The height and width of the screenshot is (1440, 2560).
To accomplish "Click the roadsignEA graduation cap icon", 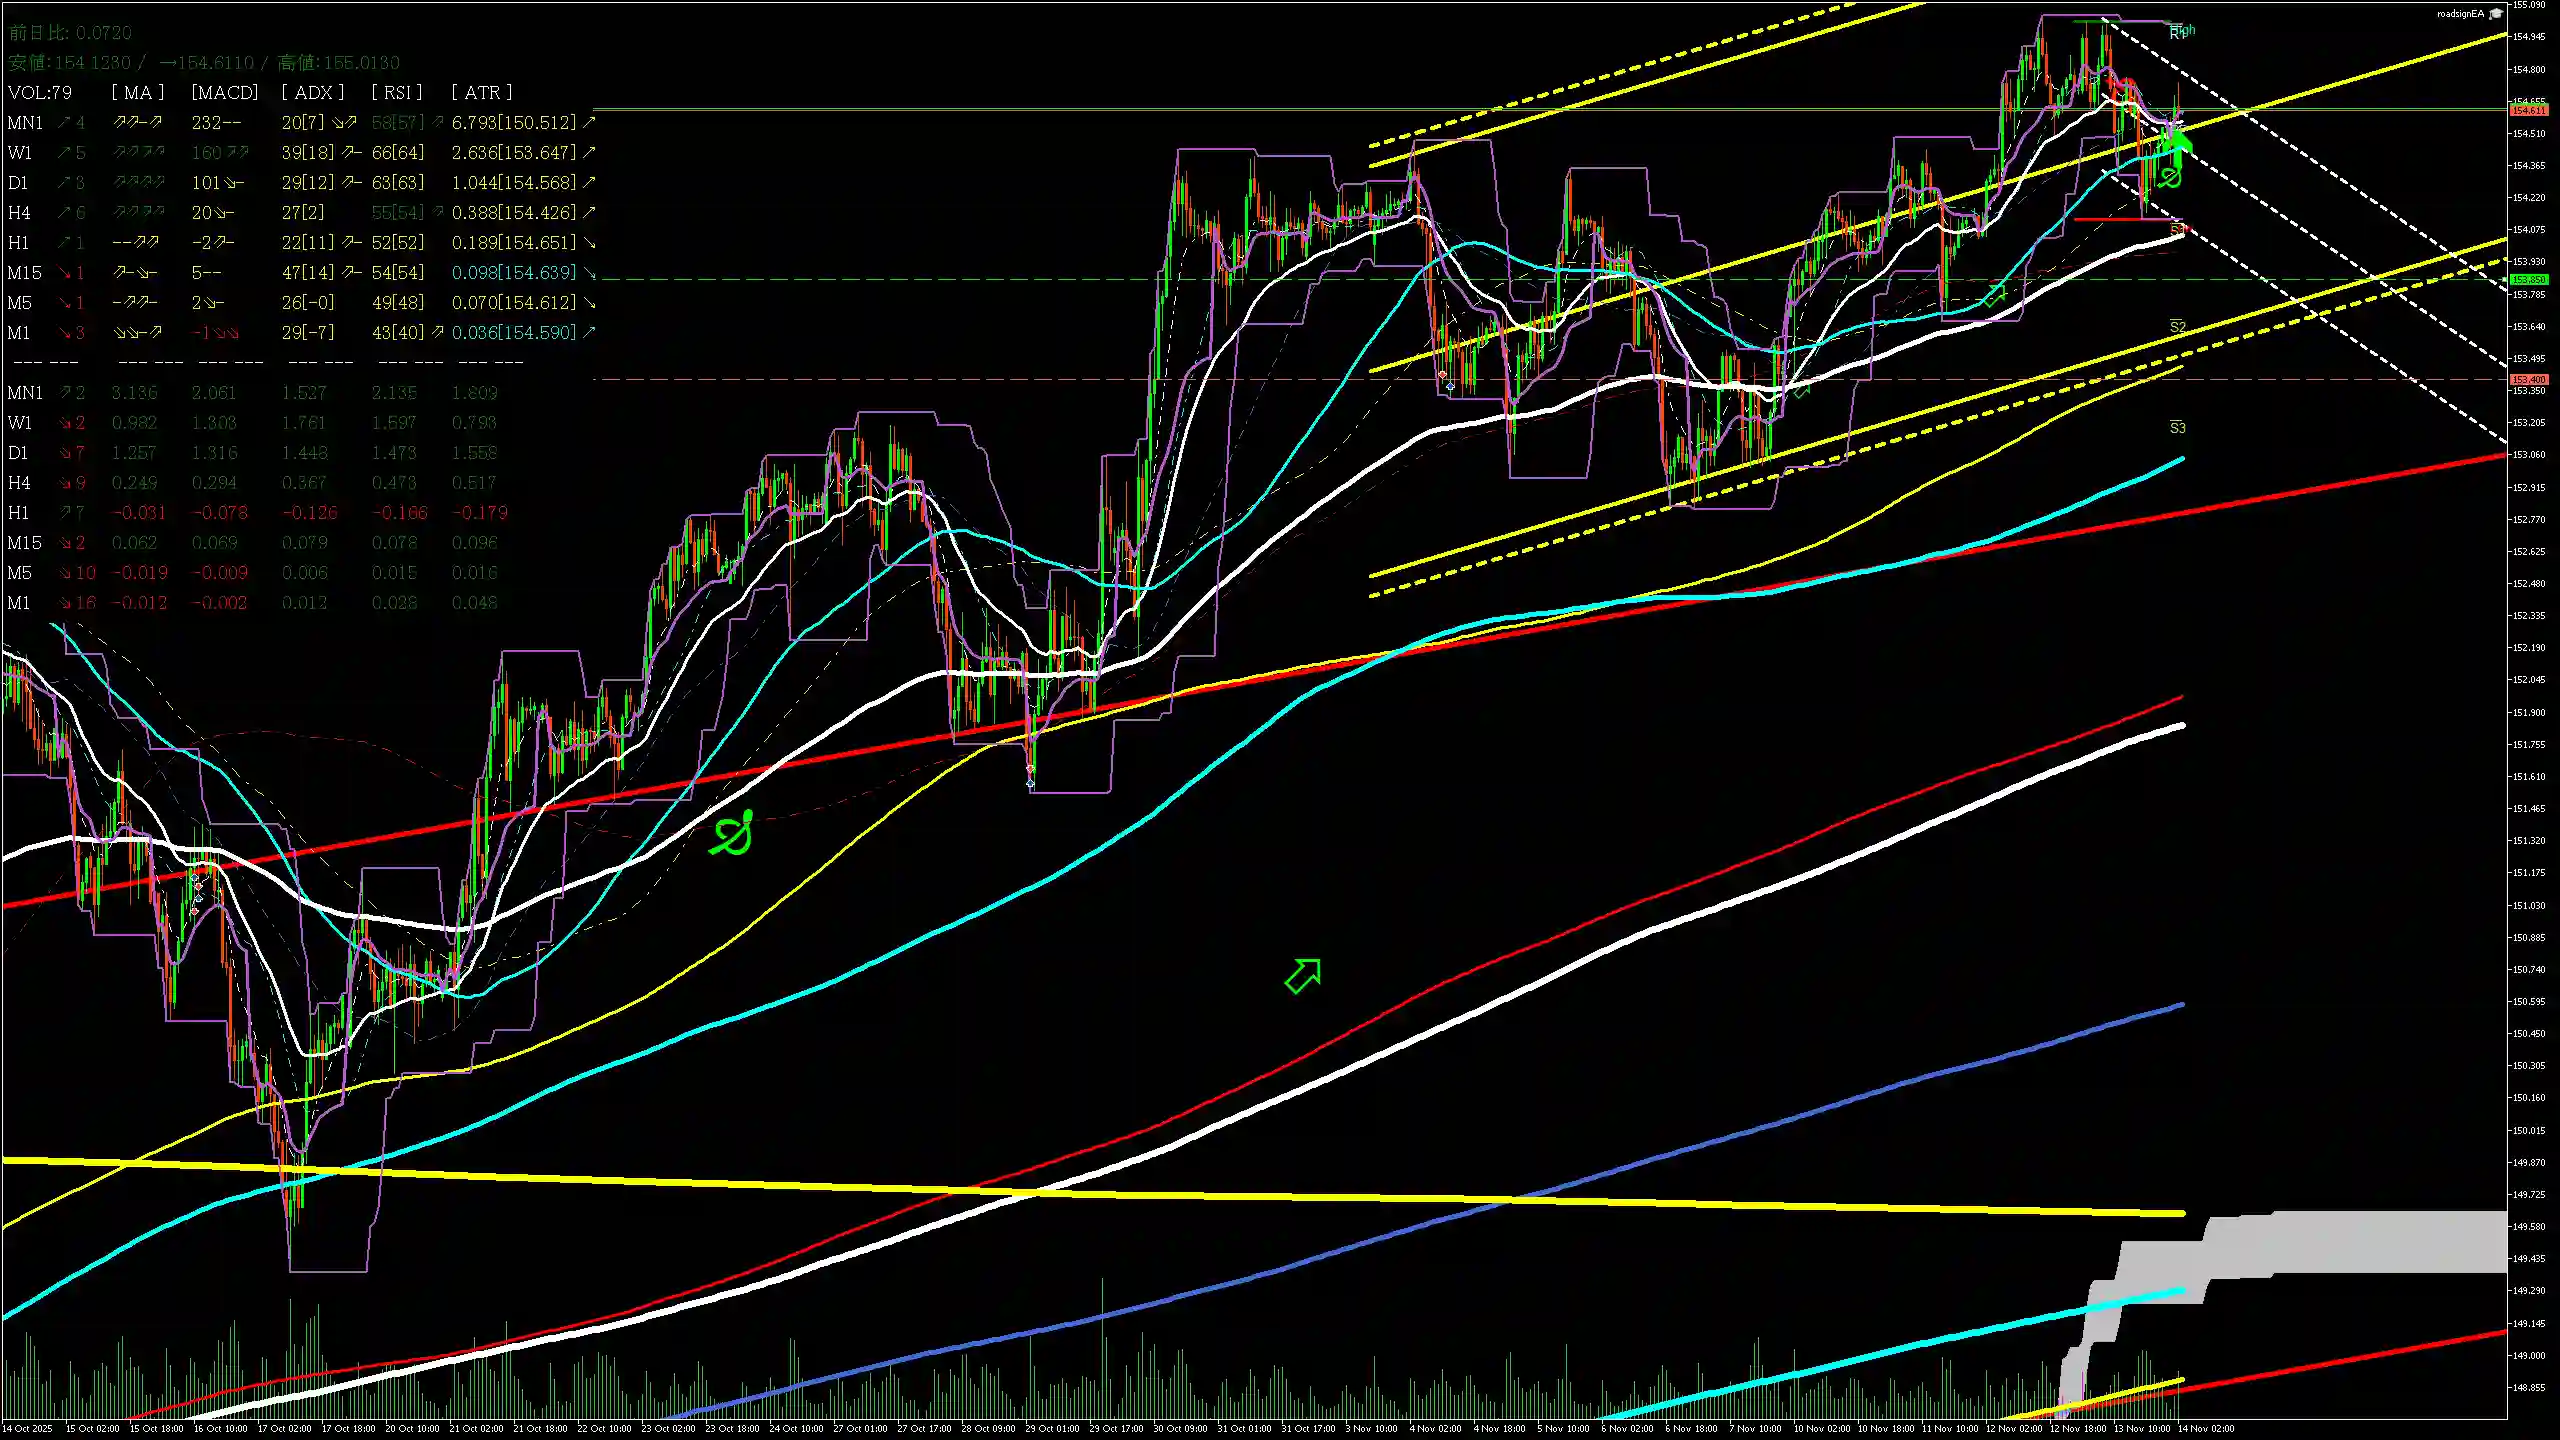I will 2496,13.
